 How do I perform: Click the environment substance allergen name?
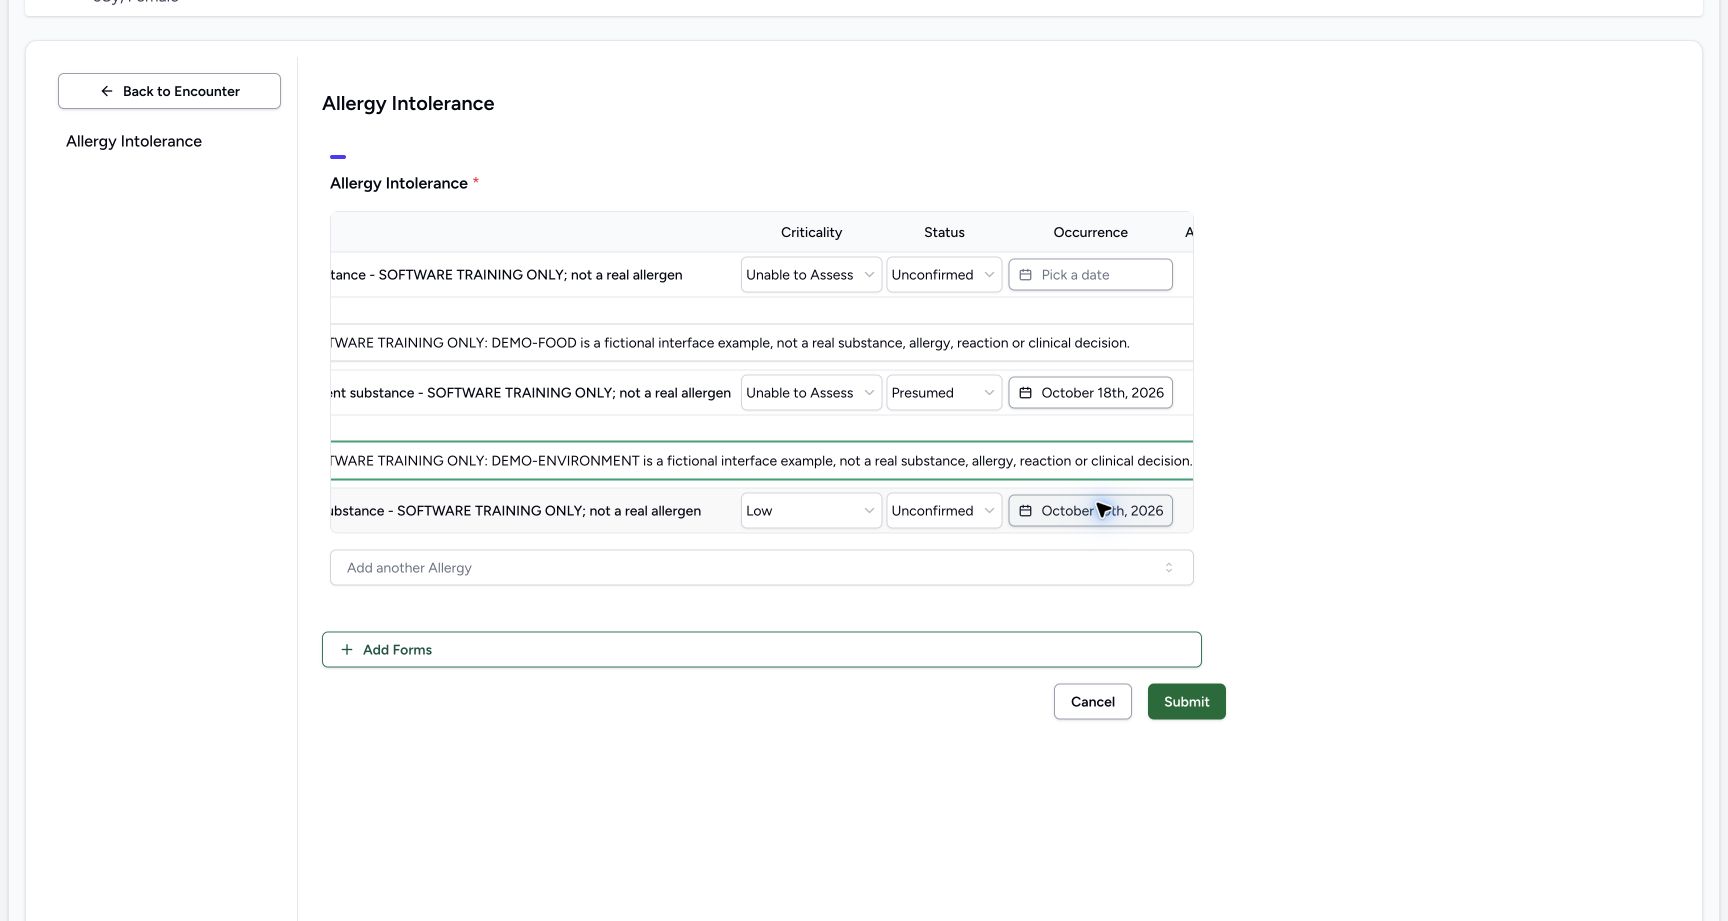(531, 393)
